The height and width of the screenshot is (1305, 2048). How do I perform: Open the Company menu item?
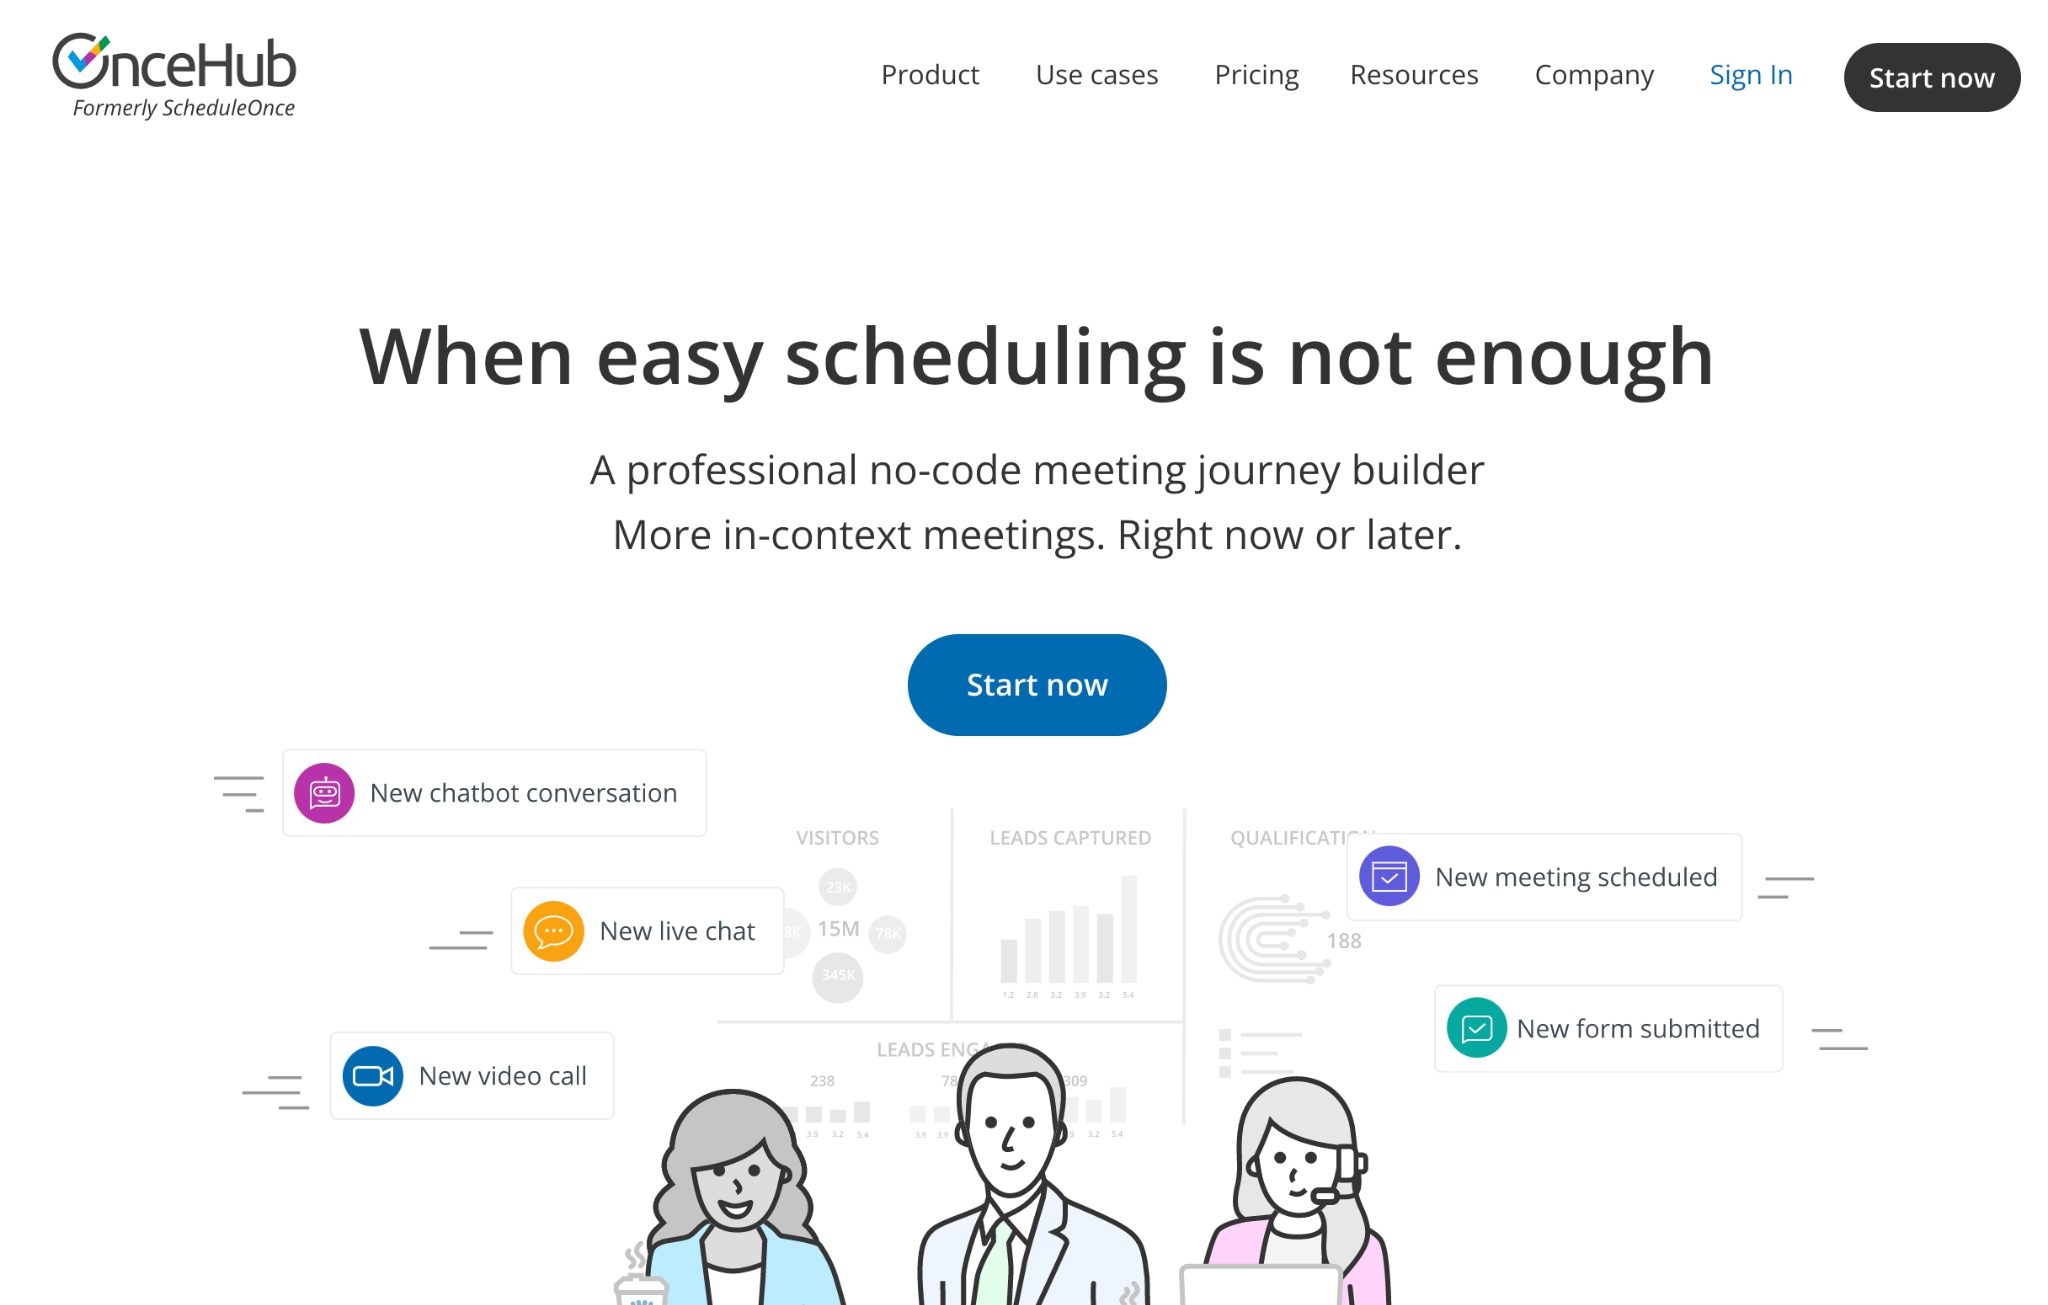(x=1594, y=75)
